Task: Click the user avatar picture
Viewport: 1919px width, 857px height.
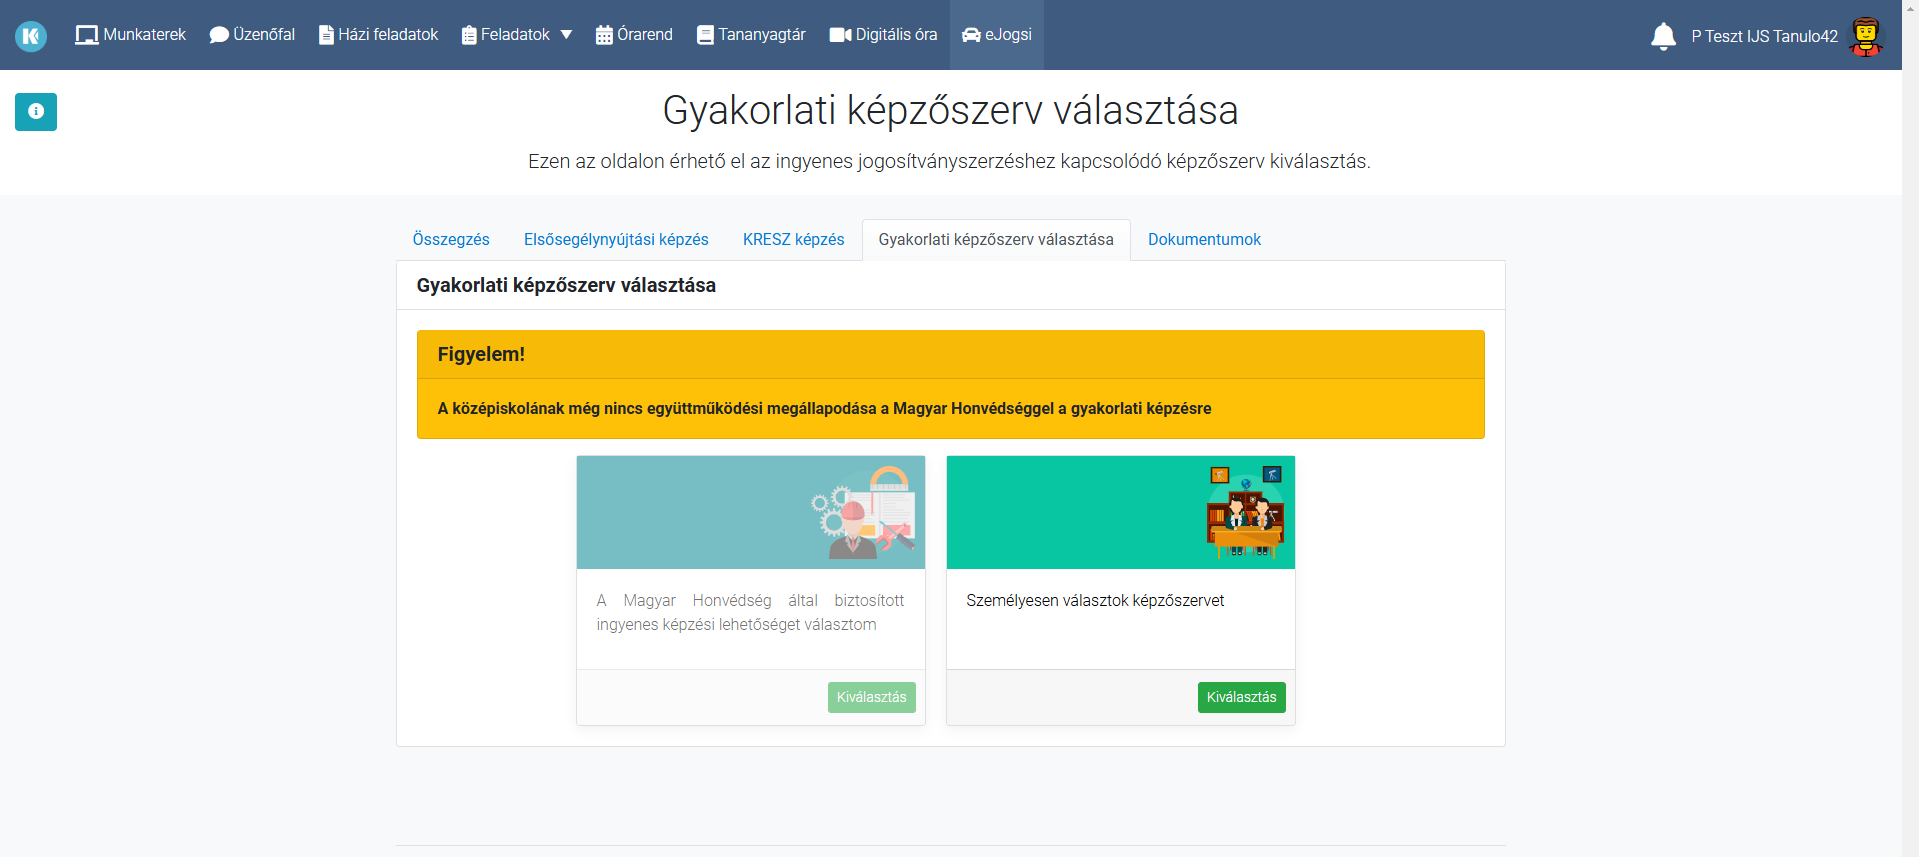Action: point(1865,36)
